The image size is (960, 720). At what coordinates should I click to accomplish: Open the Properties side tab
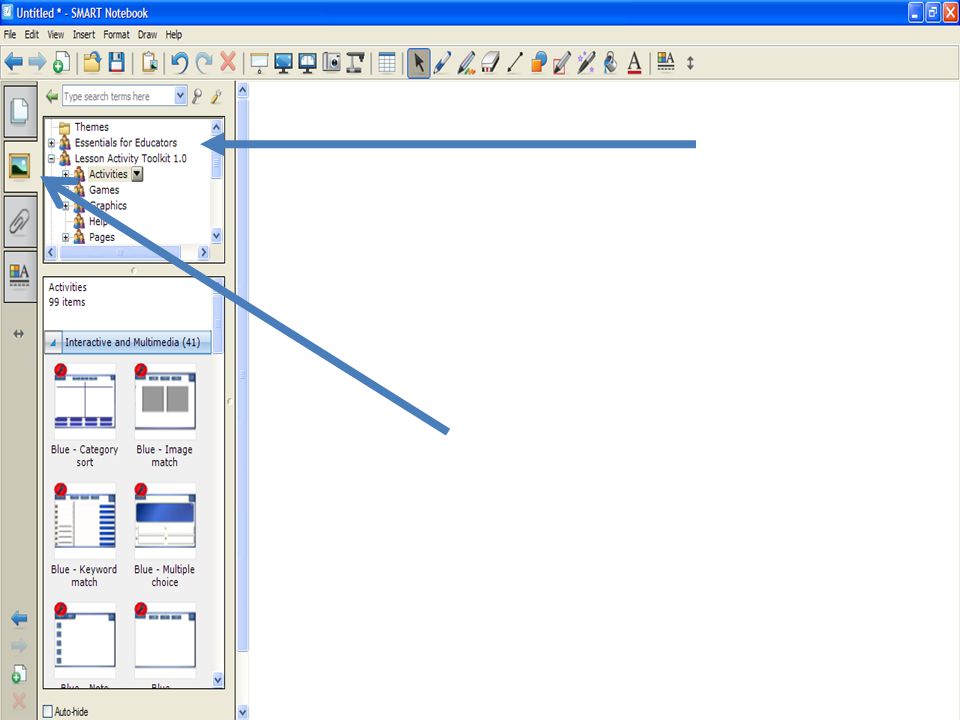(x=20, y=277)
